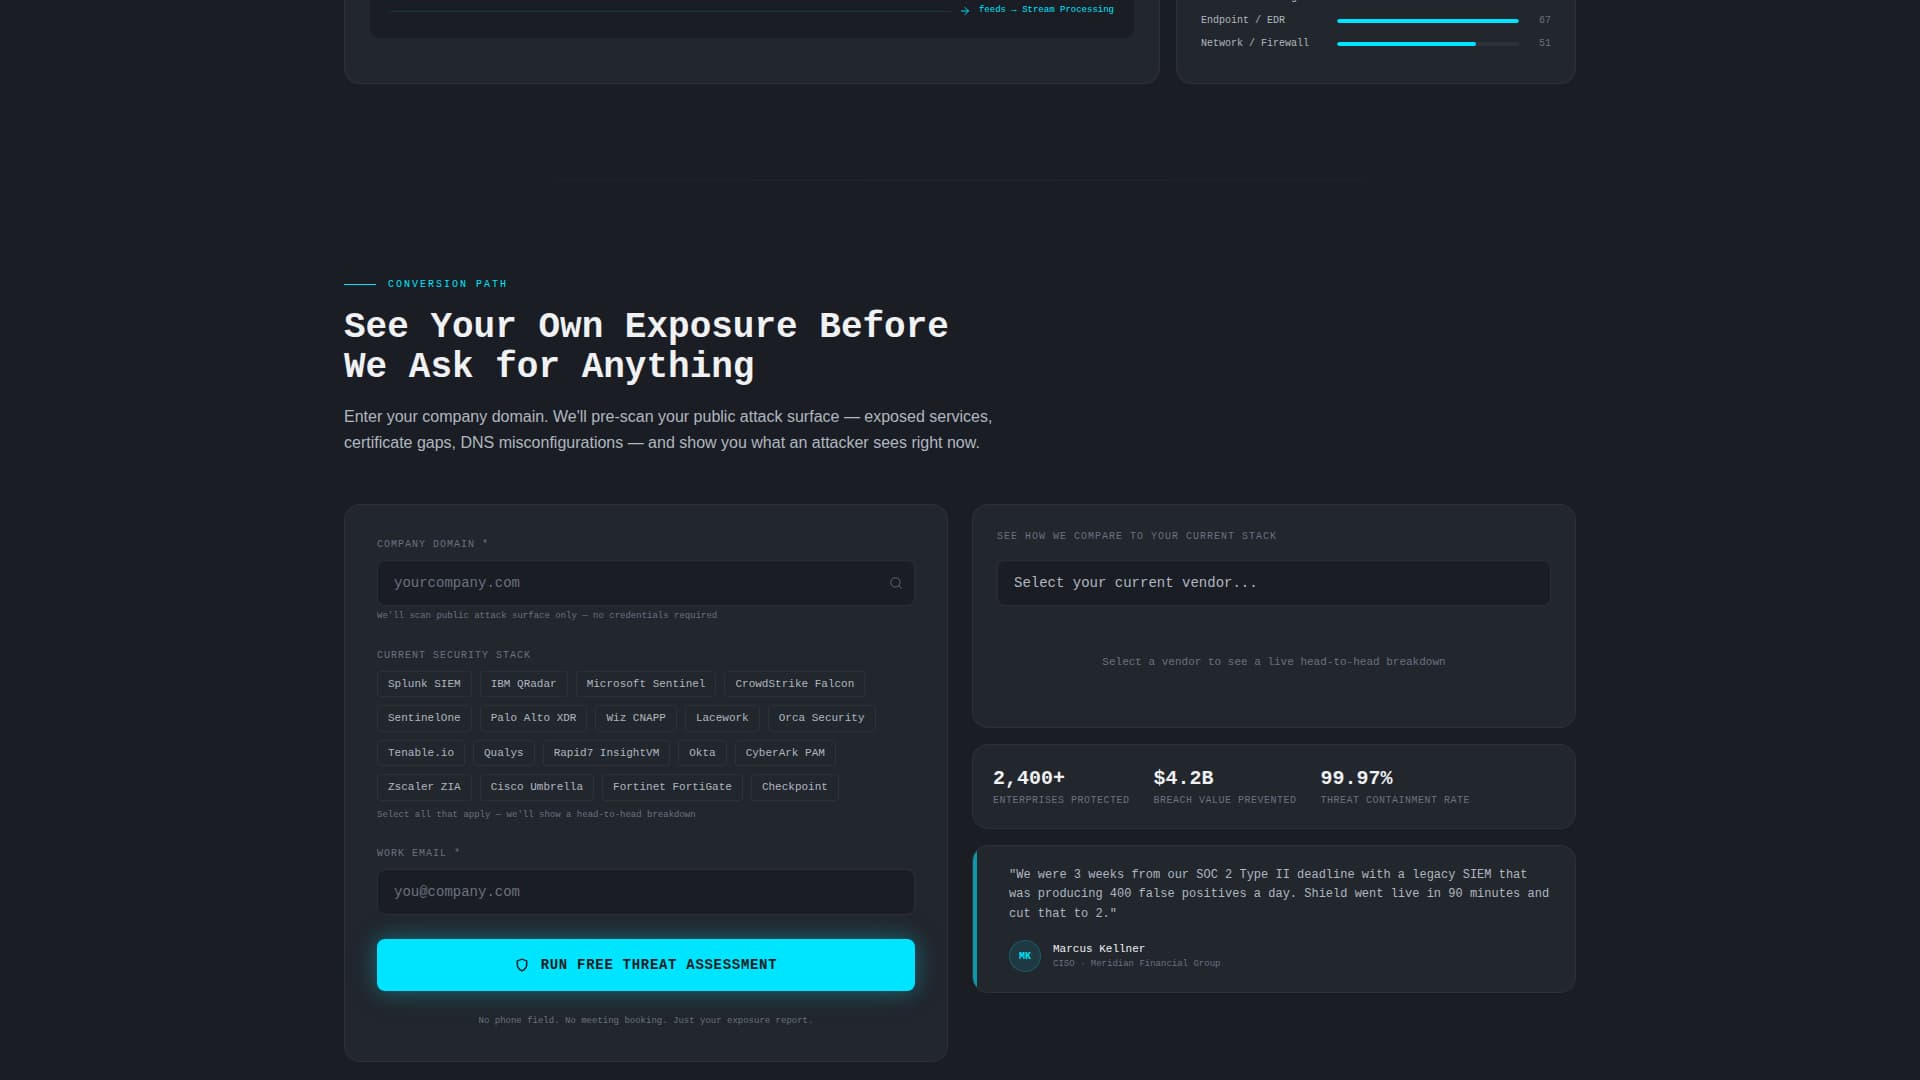This screenshot has height=1080, width=1920.
Task: Open the 'Select your current vendor' dropdown
Action: pos(1273,583)
